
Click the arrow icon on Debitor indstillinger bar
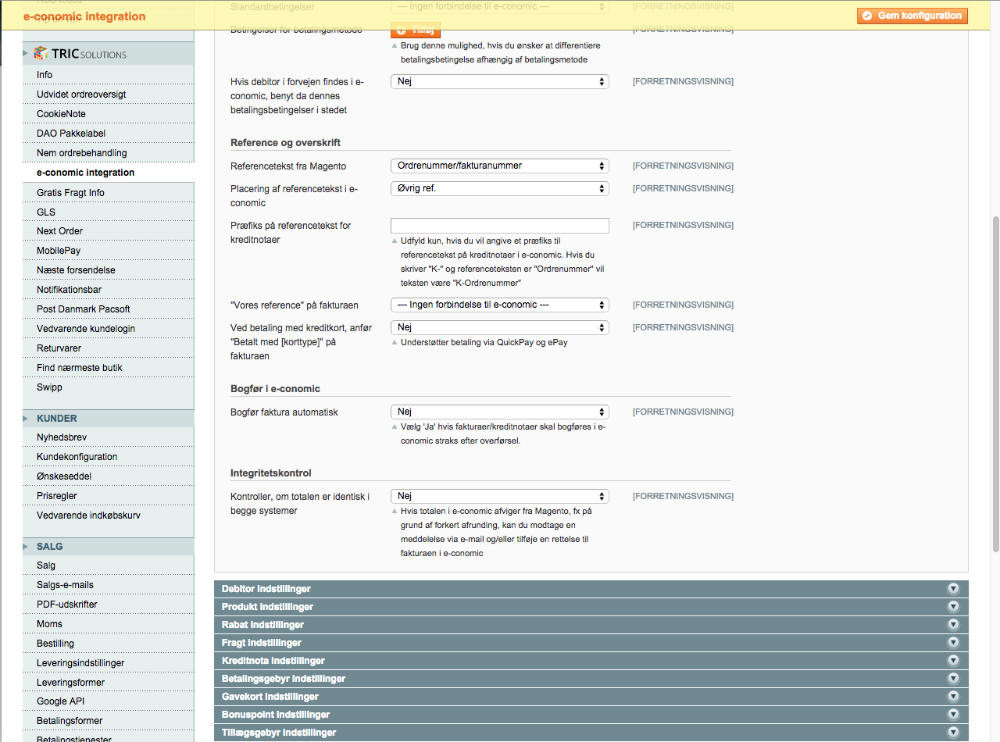(953, 588)
